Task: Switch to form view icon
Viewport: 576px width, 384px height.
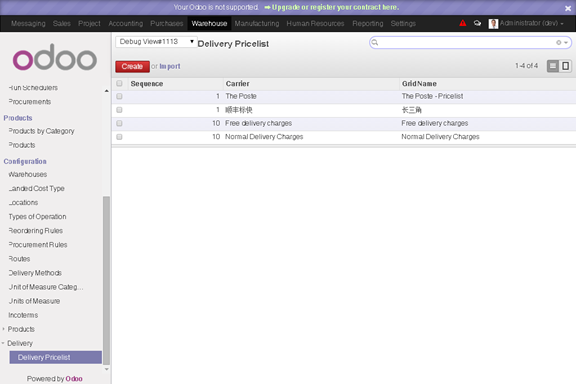Action: [x=565, y=66]
